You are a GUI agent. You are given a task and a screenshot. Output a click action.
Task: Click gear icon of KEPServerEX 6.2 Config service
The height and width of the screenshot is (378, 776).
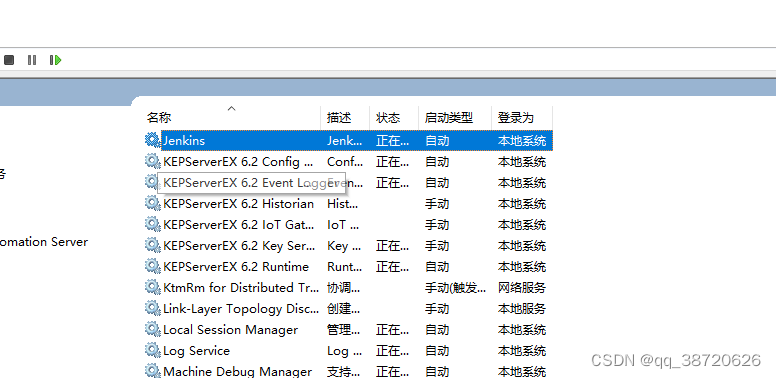[152, 161]
